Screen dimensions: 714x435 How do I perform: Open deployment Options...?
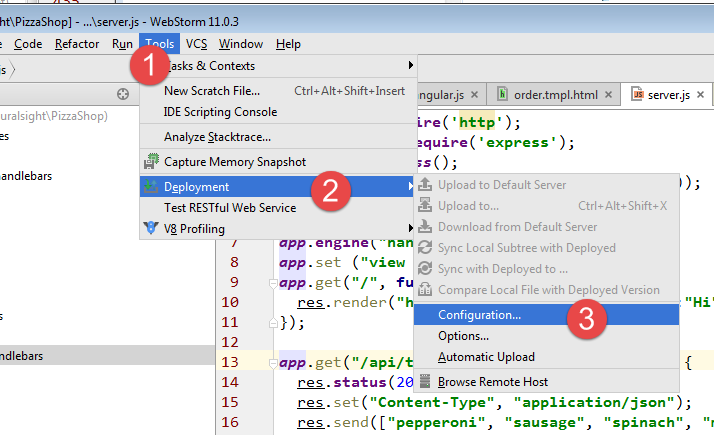click(546, 336)
